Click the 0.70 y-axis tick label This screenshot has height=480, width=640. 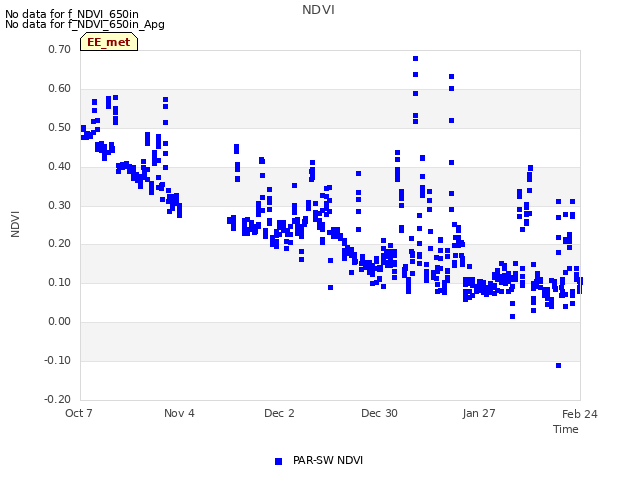click(x=60, y=49)
